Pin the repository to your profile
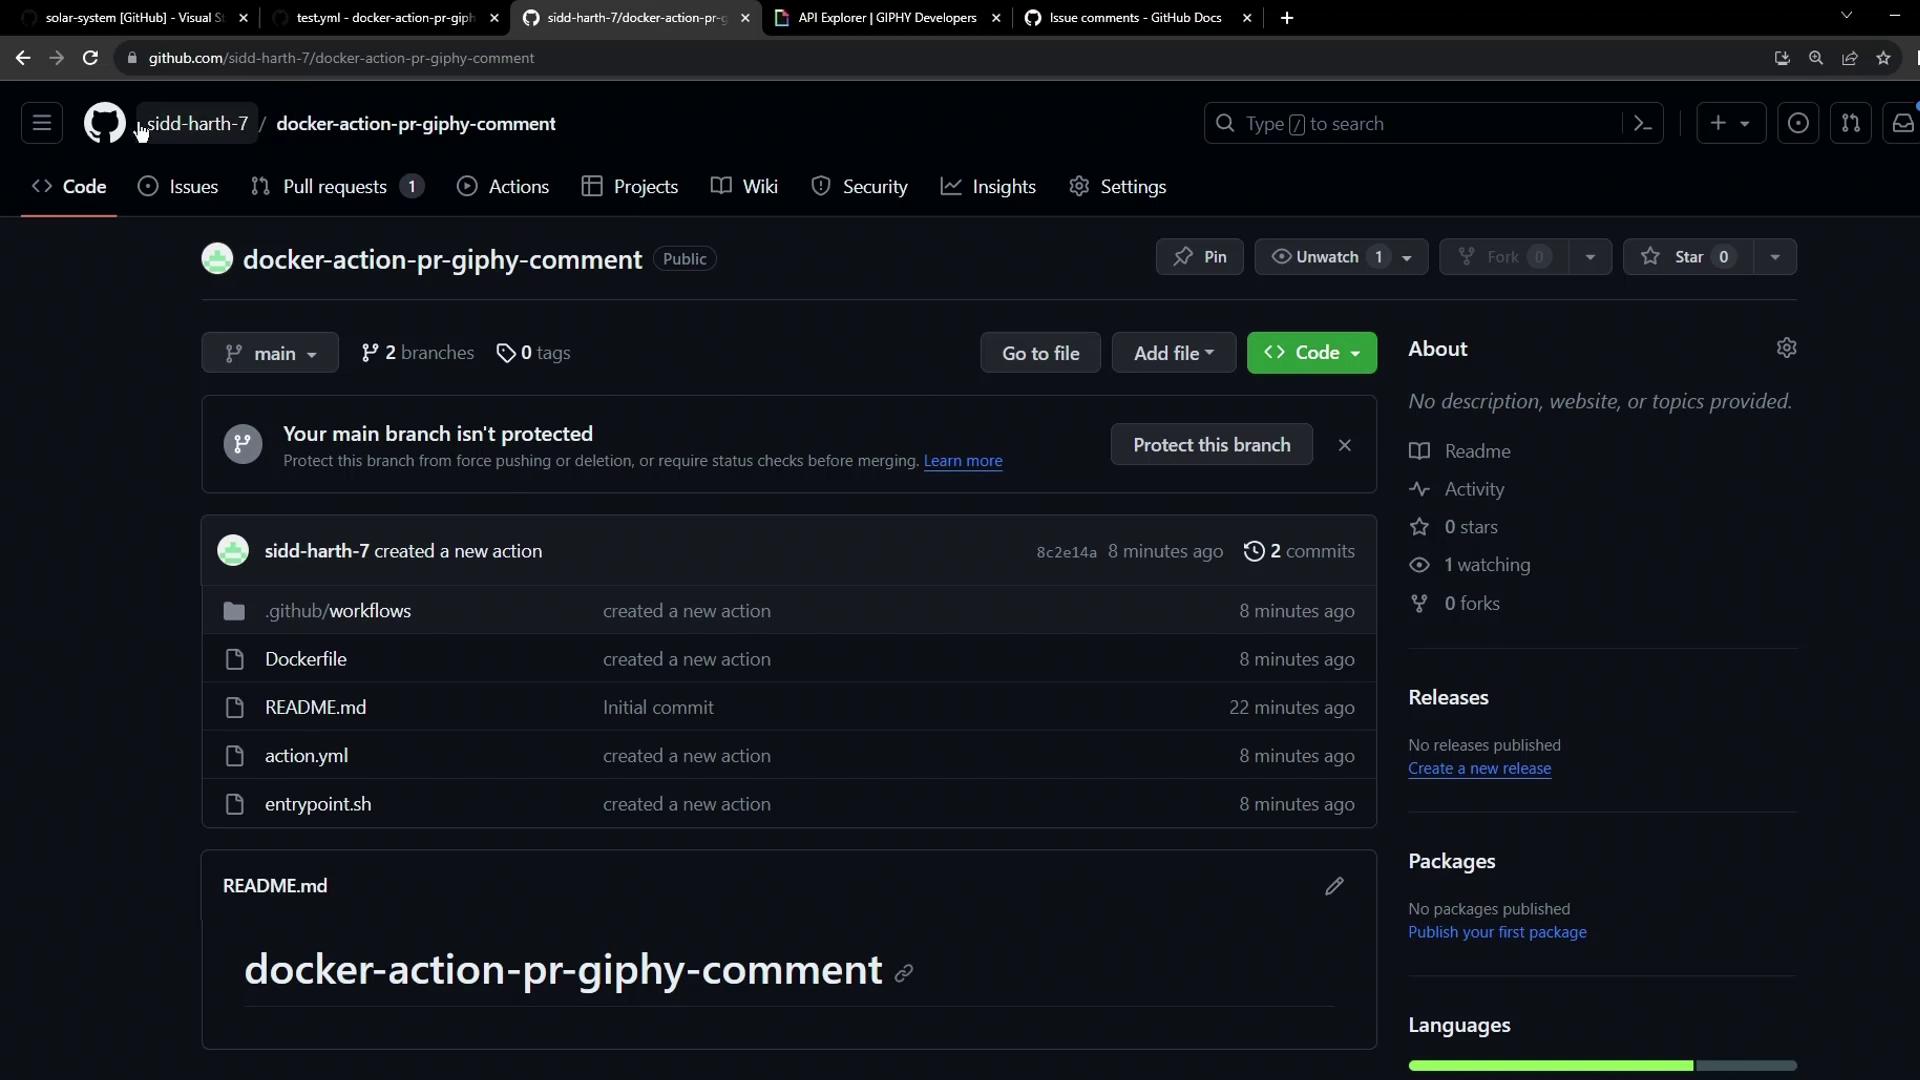 (1199, 257)
